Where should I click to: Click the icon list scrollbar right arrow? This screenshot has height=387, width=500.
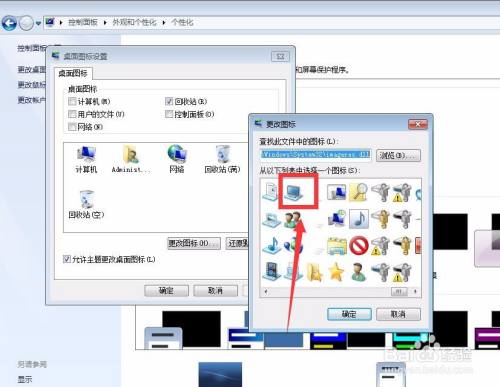415,291
